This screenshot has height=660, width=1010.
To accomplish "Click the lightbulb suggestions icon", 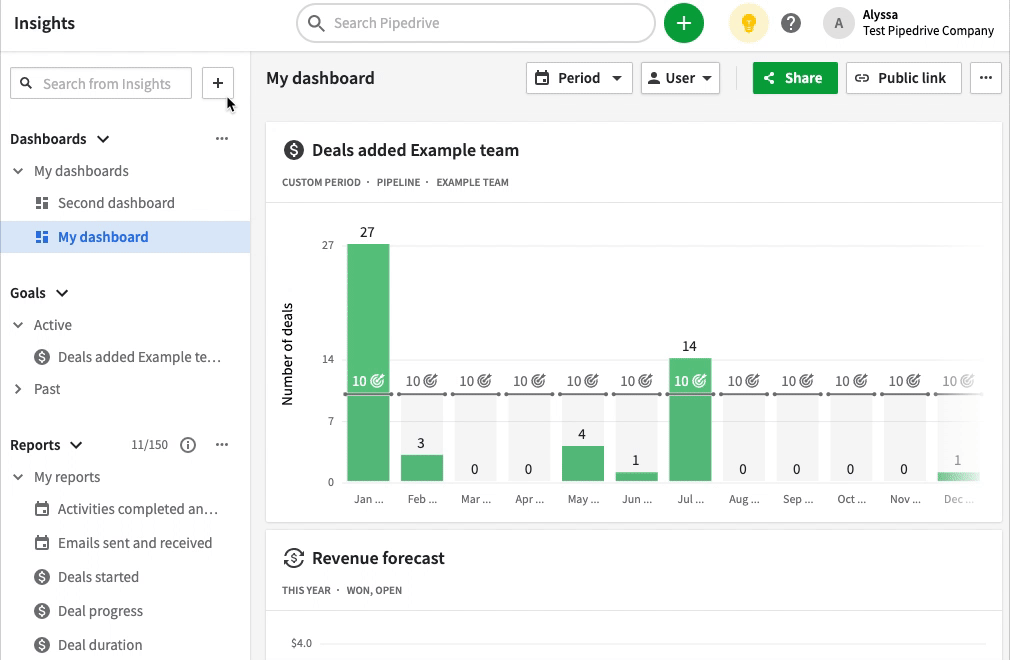I will (748, 22).
